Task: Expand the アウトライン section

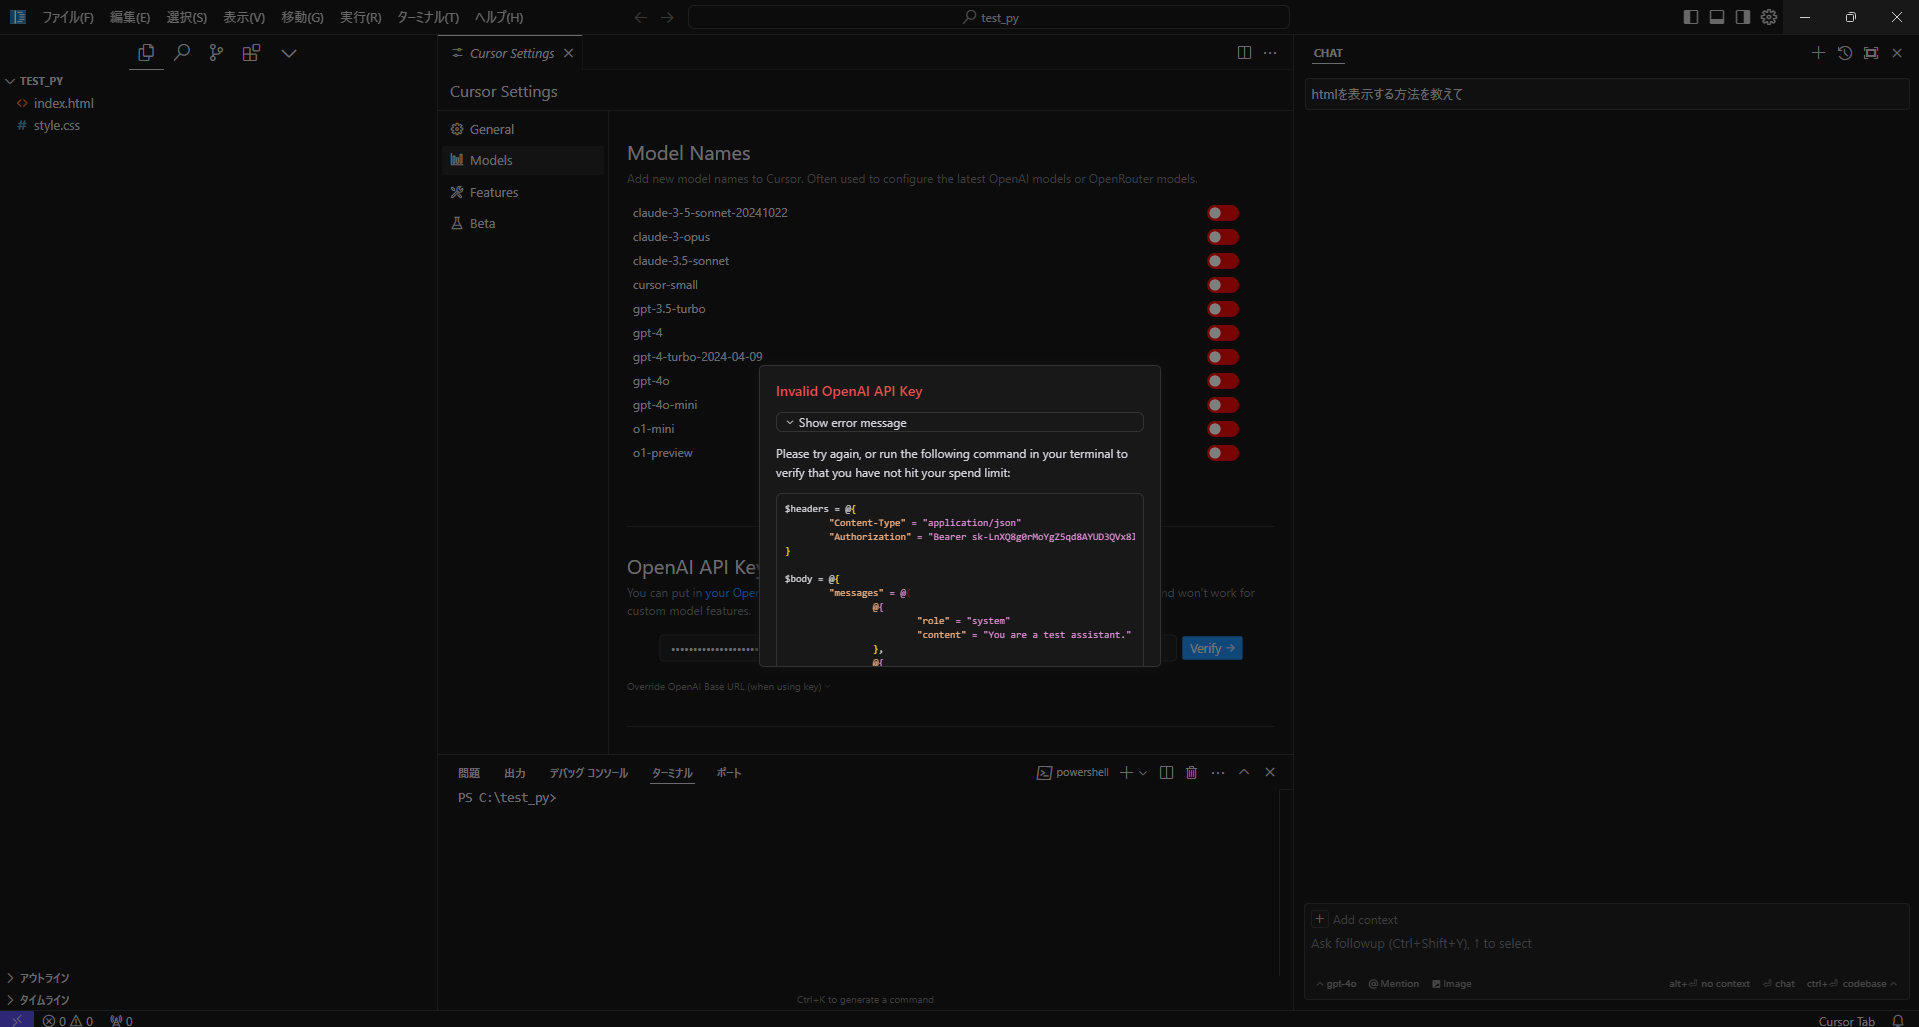Action: pos(44,978)
